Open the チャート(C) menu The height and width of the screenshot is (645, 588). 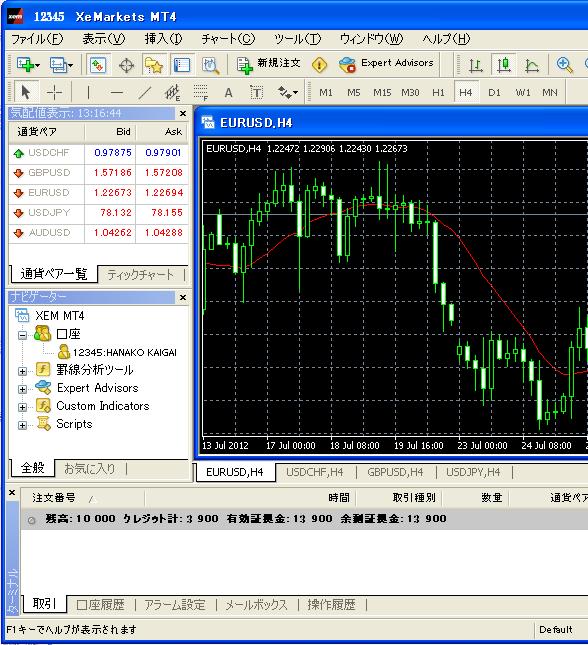click(x=228, y=39)
